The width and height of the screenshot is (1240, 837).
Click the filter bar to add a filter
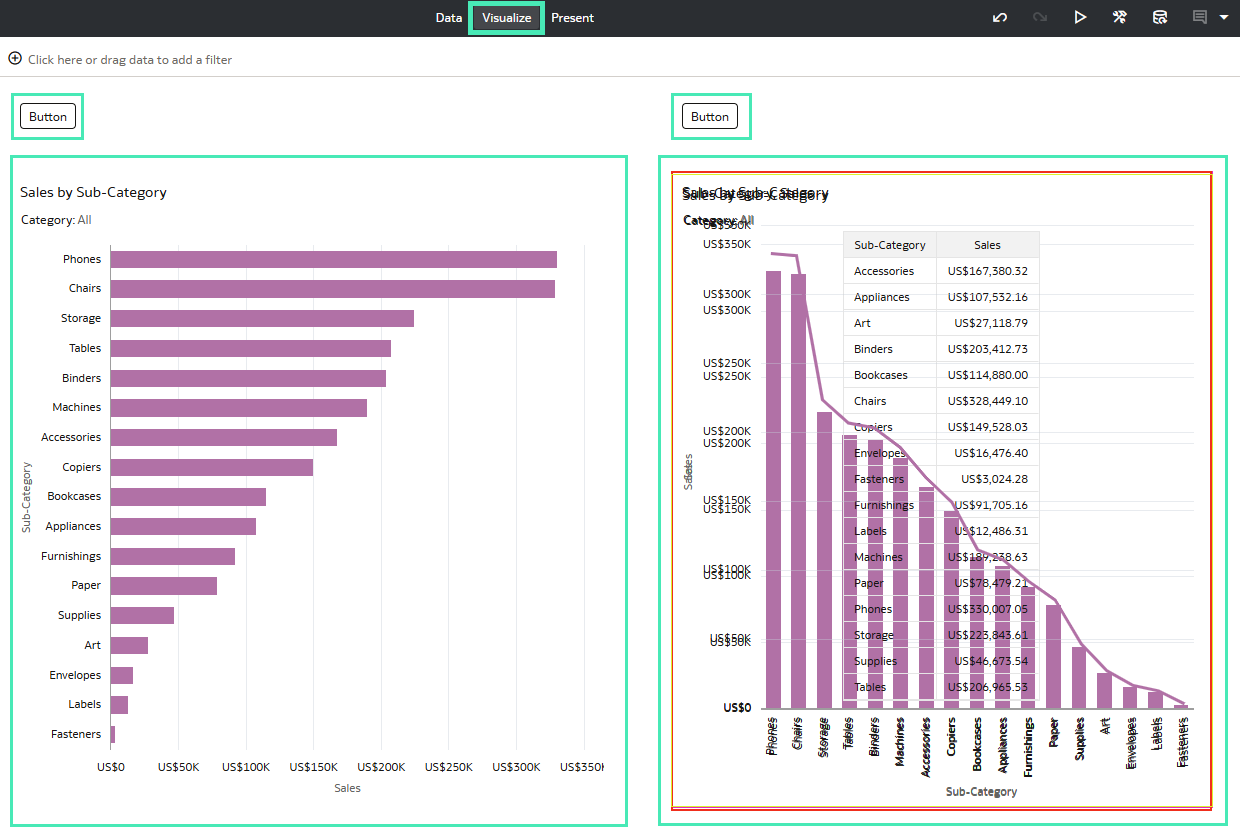click(130, 59)
